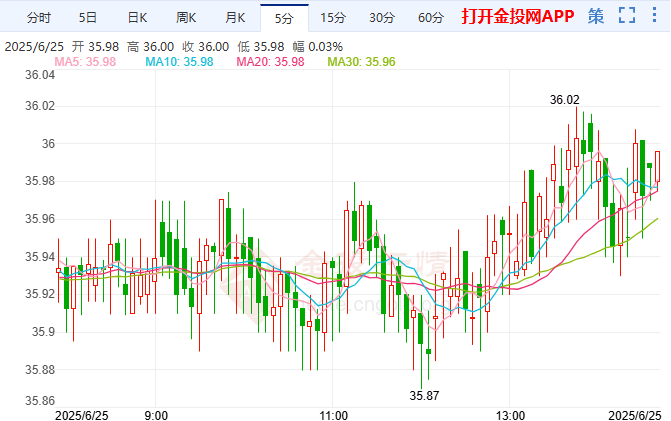Switch to the 60分 interval tab
Screen dimensions: 671x421
[430, 17]
